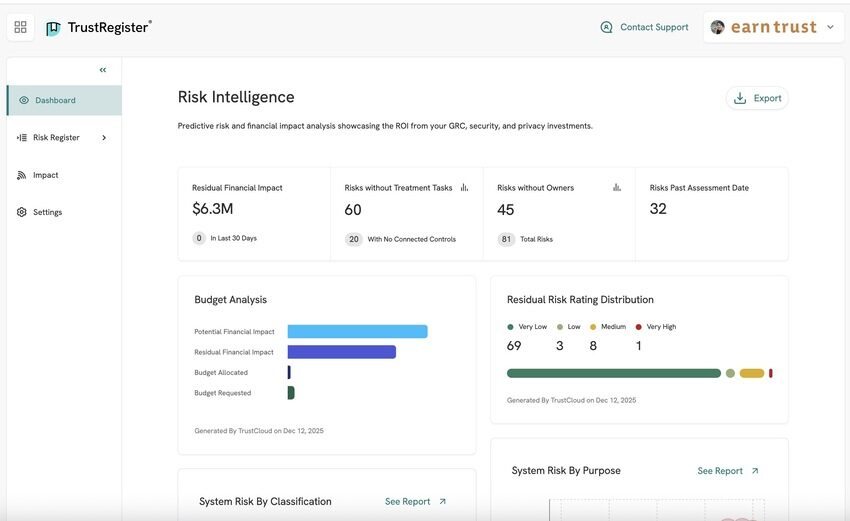The image size is (850, 521).
Task: Click the $6.3M residual impact value
Action: click(x=212, y=209)
